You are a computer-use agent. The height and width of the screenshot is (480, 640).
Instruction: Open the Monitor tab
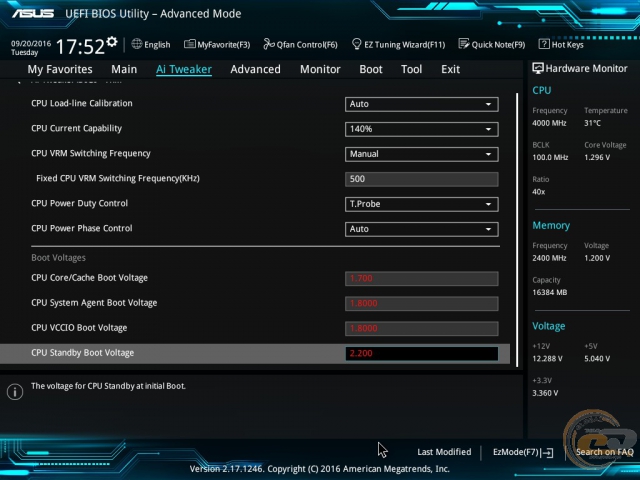pos(320,69)
